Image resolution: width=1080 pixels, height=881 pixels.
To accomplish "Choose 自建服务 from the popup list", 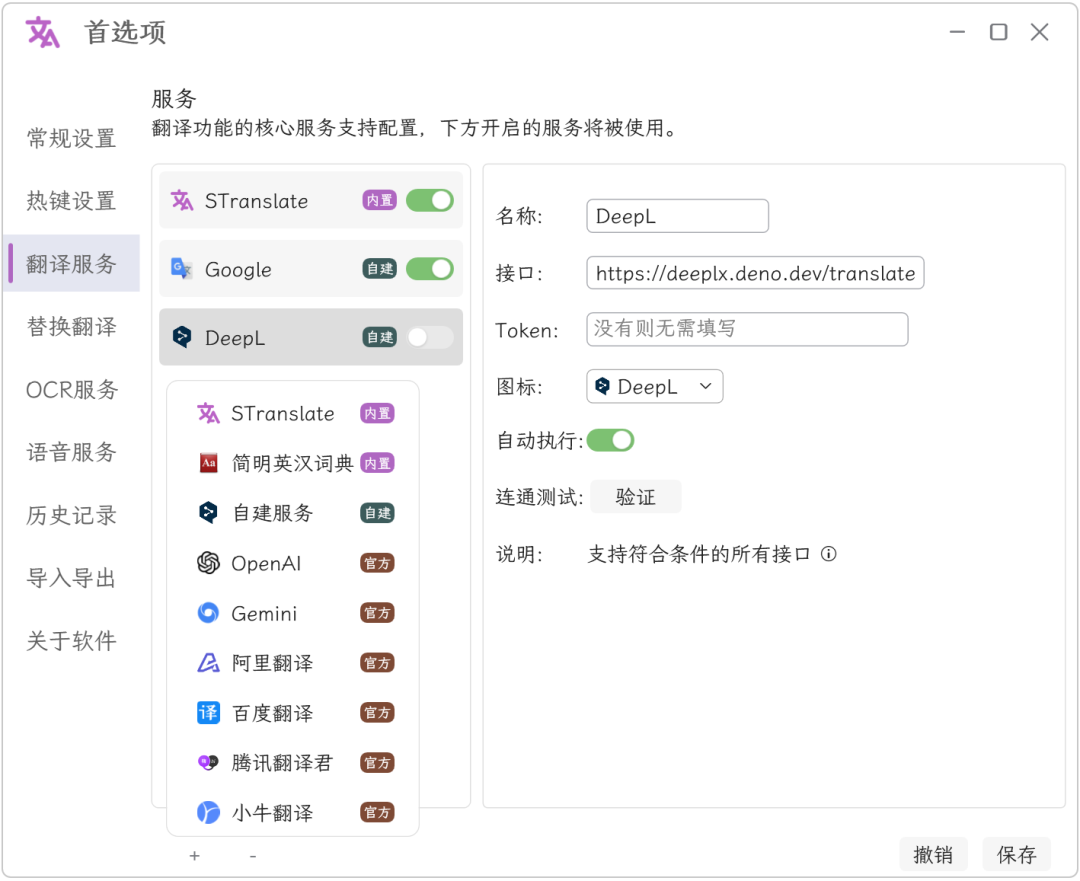I will click(x=294, y=512).
